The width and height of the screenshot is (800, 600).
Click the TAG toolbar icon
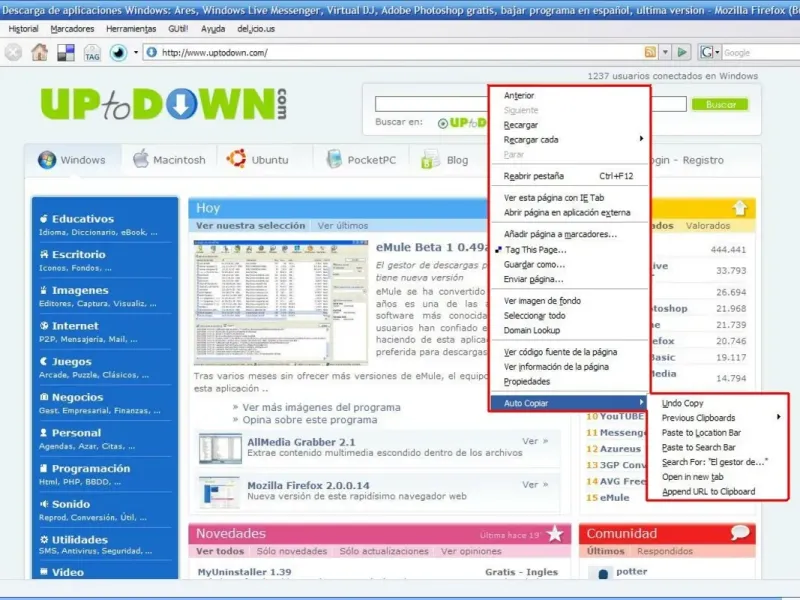point(92,53)
